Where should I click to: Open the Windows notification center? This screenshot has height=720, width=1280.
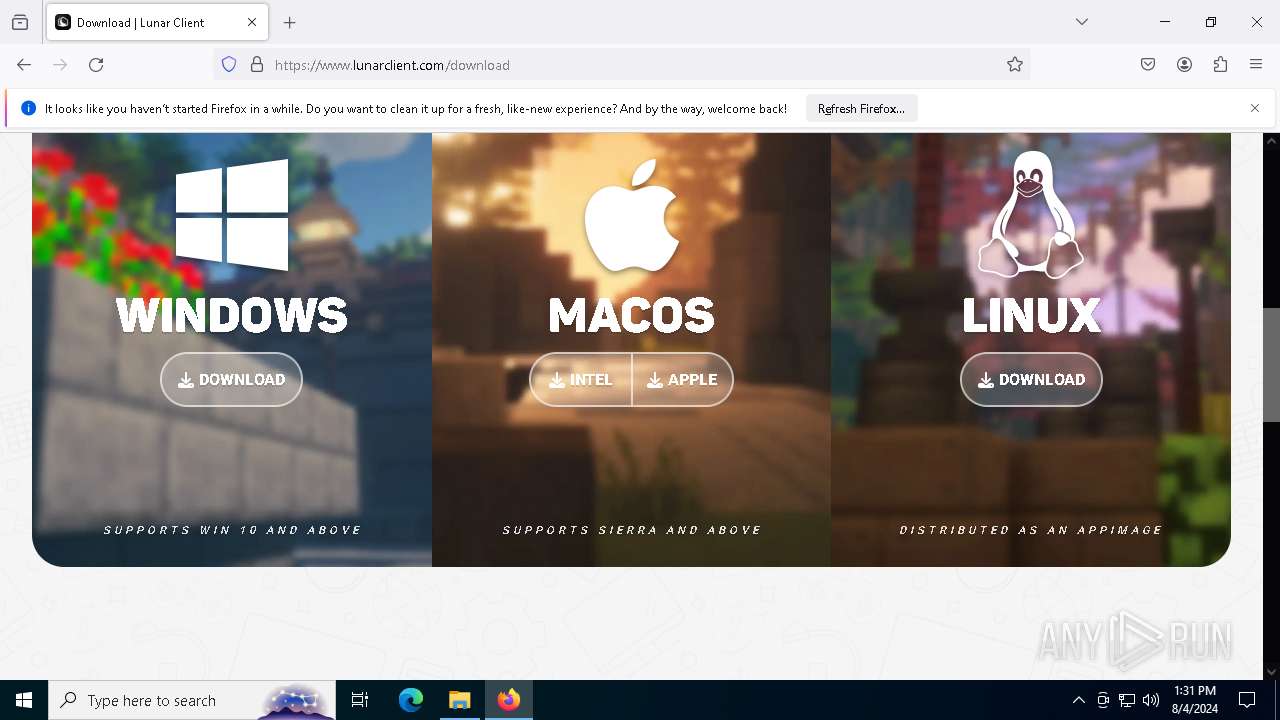(x=1247, y=700)
